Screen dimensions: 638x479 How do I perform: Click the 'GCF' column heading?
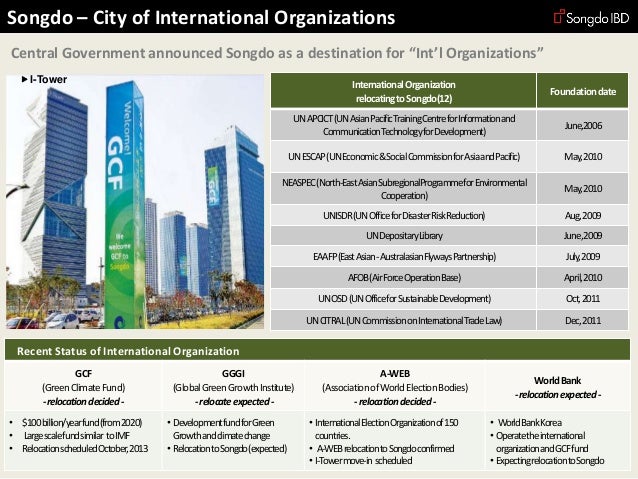coord(83,374)
